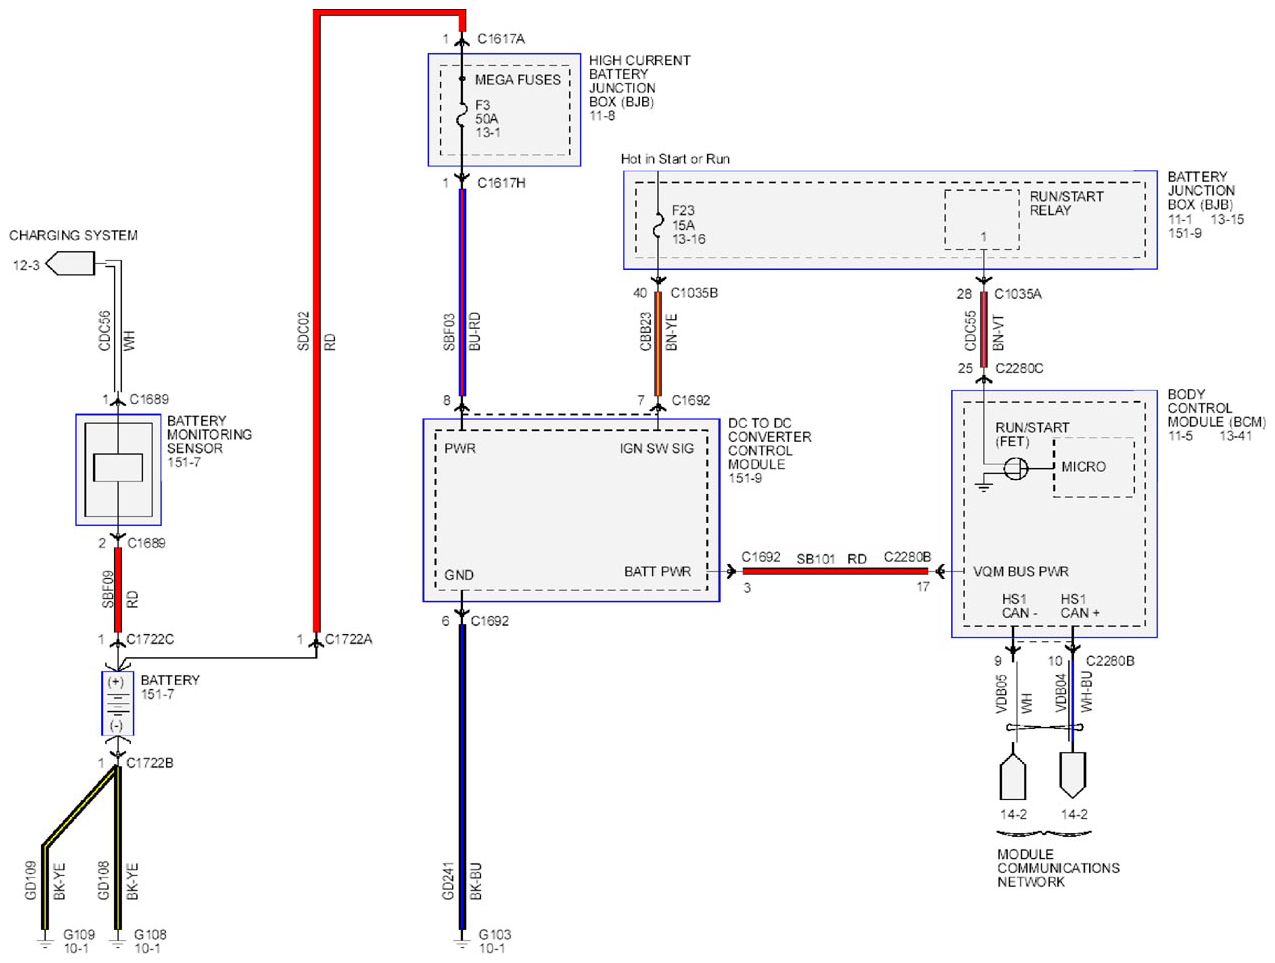Click the ground symbol inside the BCM box
The image size is (1275, 963).
[x=984, y=485]
